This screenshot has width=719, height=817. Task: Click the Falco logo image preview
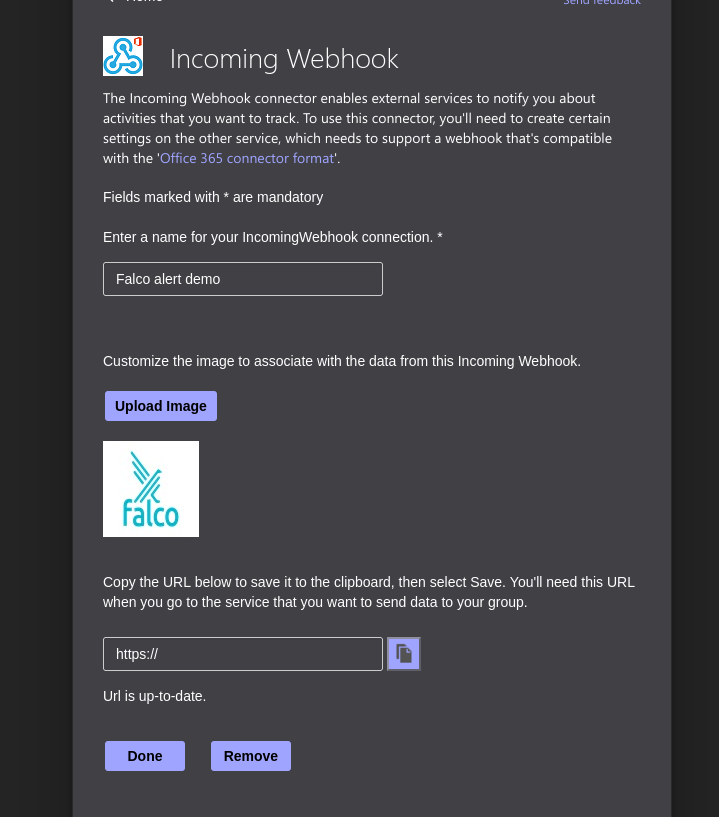tap(151, 489)
